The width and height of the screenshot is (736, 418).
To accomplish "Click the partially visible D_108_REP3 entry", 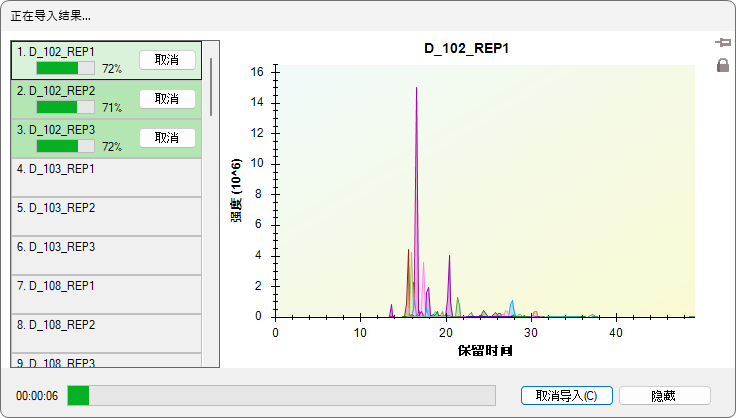I will click(105, 361).
